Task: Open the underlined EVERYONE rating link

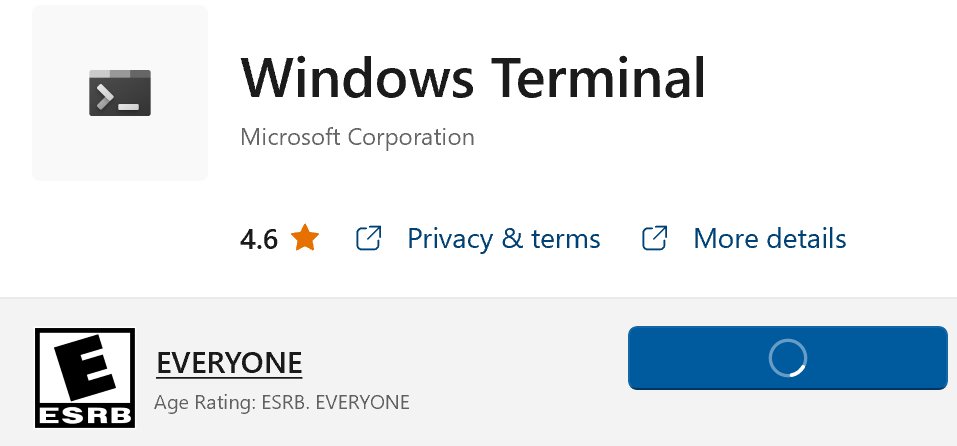Action: [229, 363]
